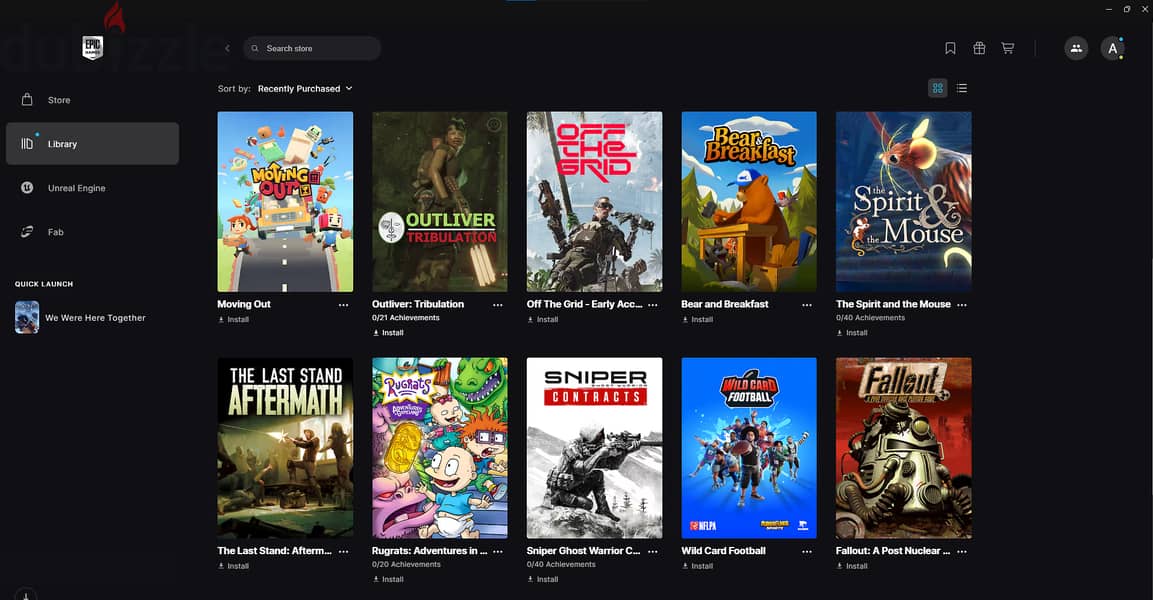
Task: Open the gift box icon
Action: pyautogui.click(x=979, y=49)
